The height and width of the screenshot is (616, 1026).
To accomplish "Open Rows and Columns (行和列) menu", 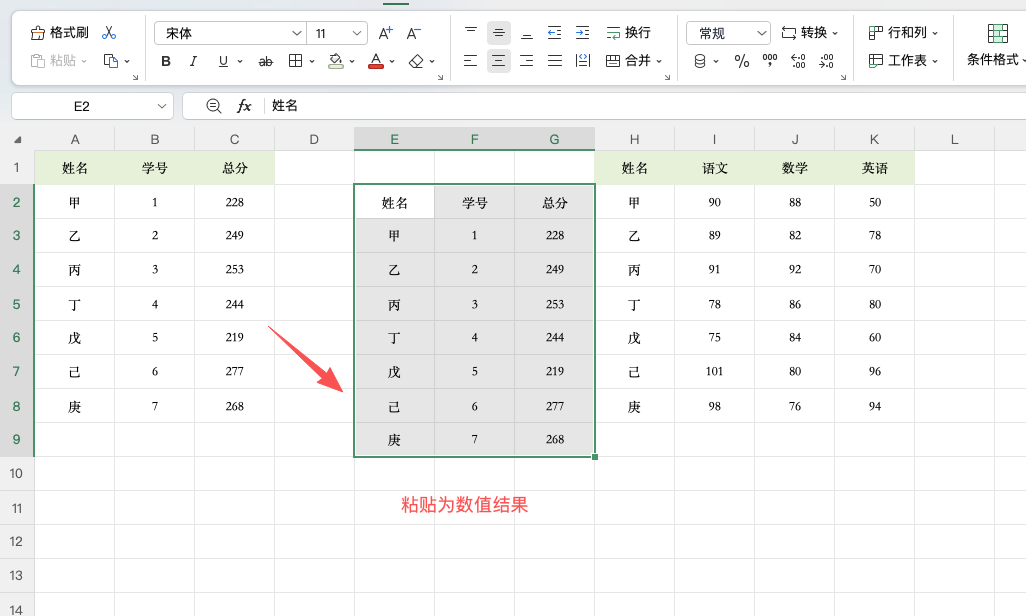I will (903, 32).
